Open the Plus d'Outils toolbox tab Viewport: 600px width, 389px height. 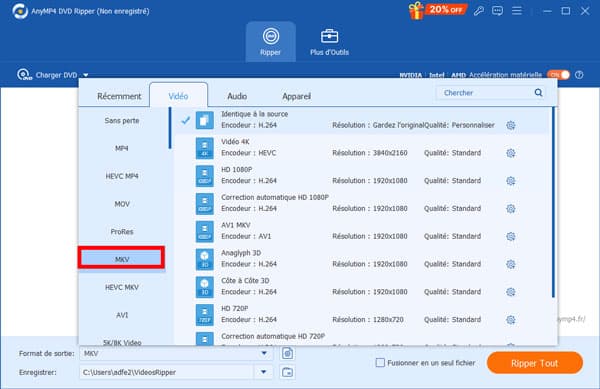point(329,42)
